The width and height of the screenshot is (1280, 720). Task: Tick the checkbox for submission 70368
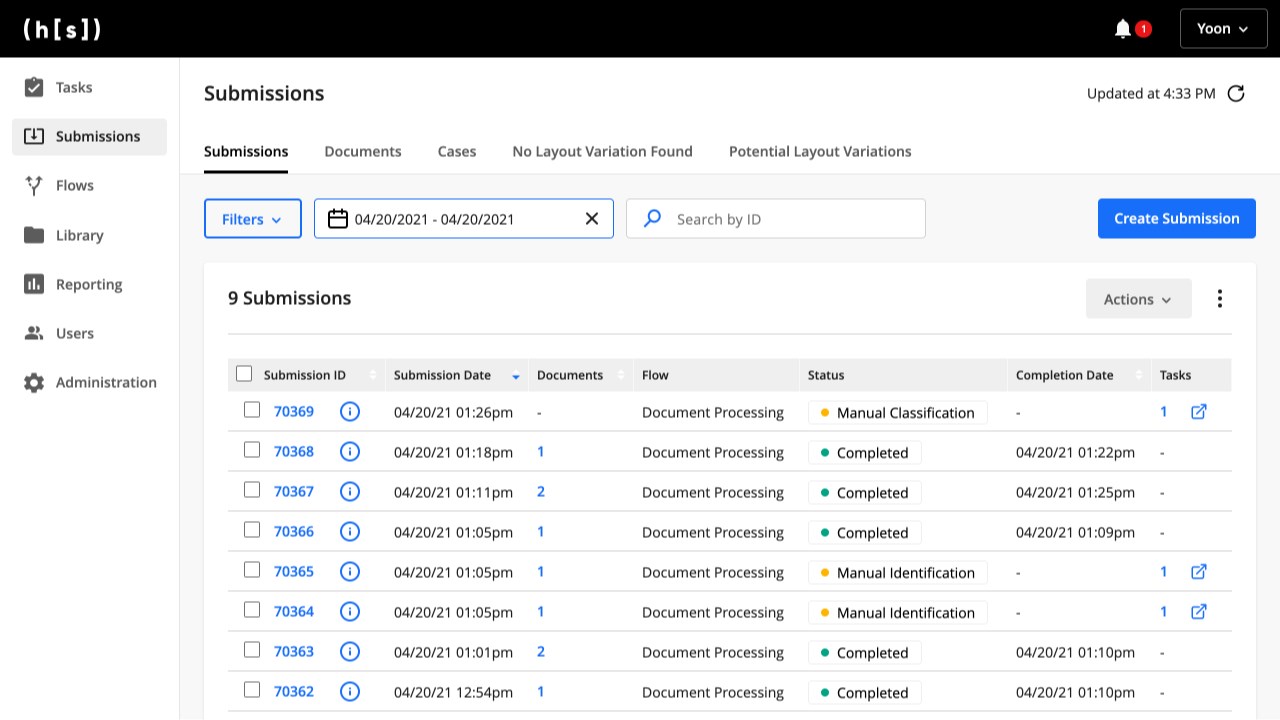252,450
